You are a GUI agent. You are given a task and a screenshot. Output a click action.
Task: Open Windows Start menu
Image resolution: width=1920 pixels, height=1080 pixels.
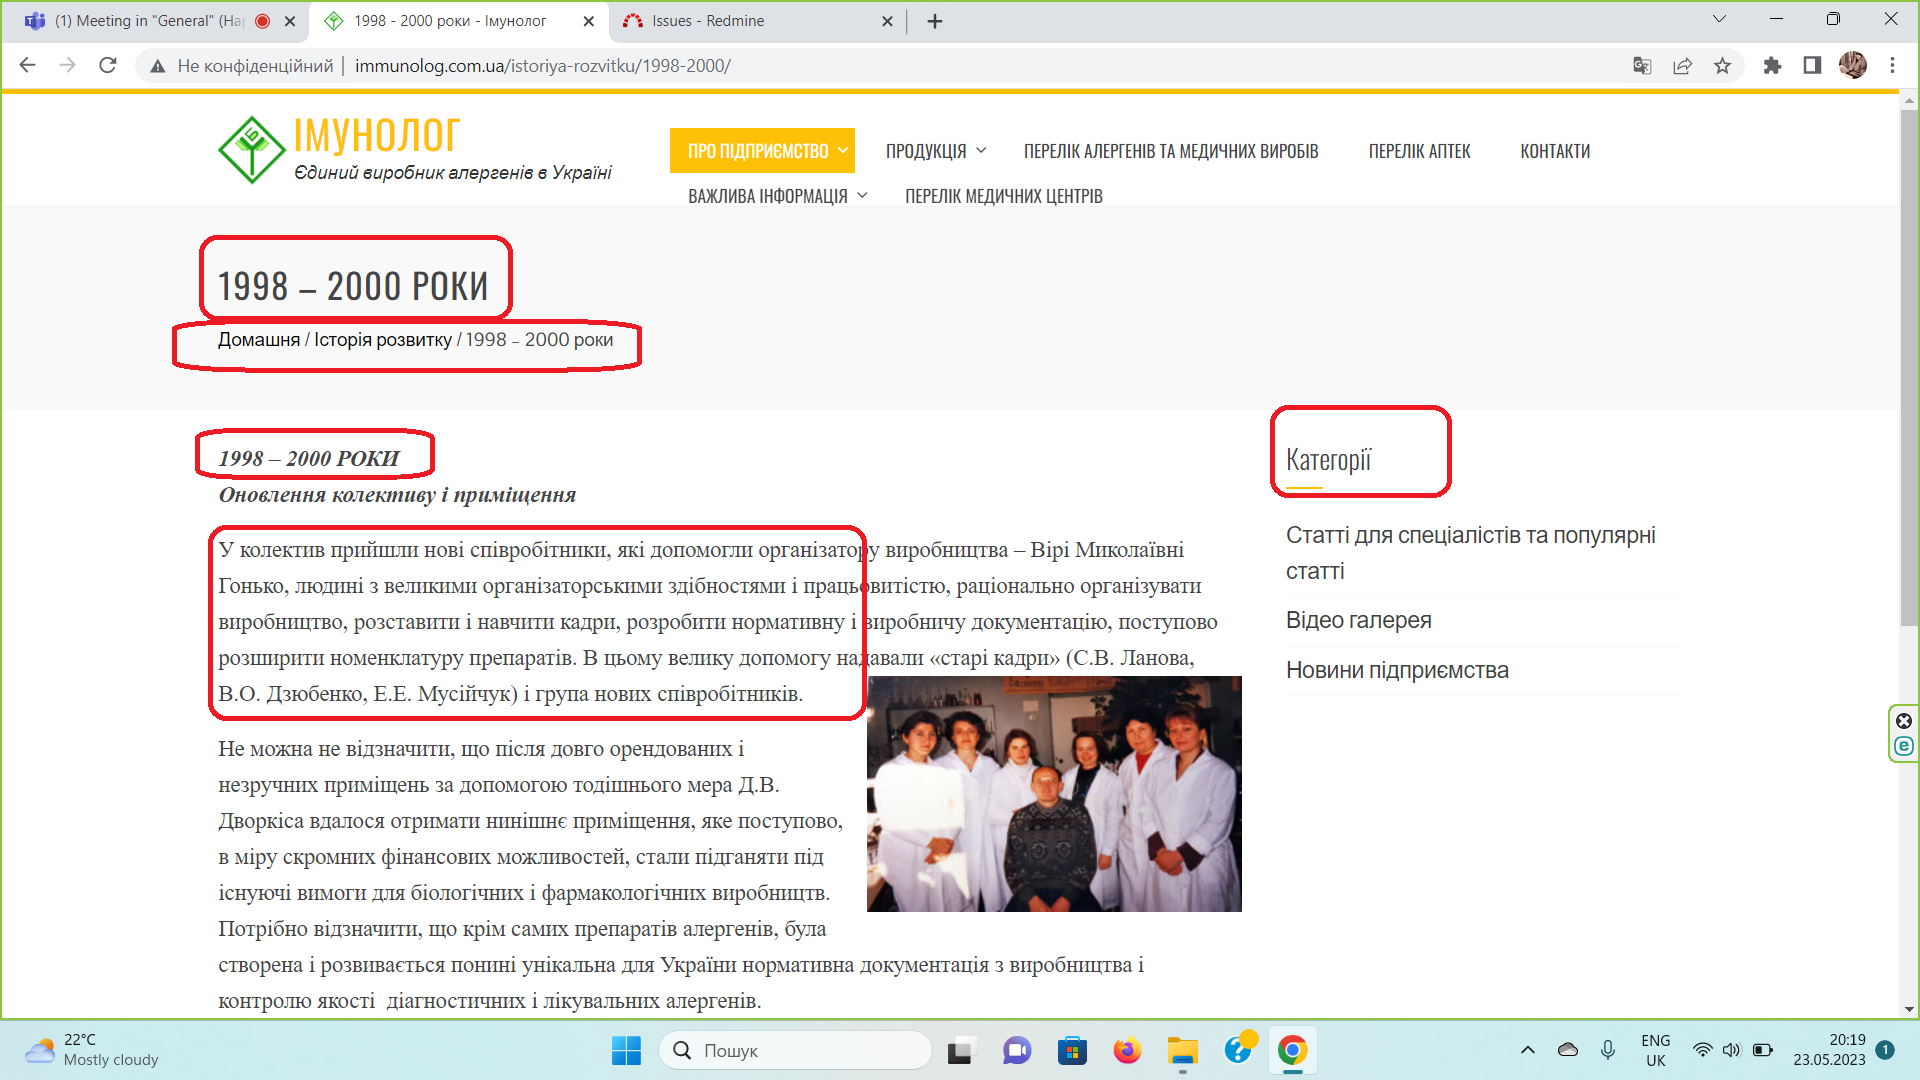point(626,1051)
